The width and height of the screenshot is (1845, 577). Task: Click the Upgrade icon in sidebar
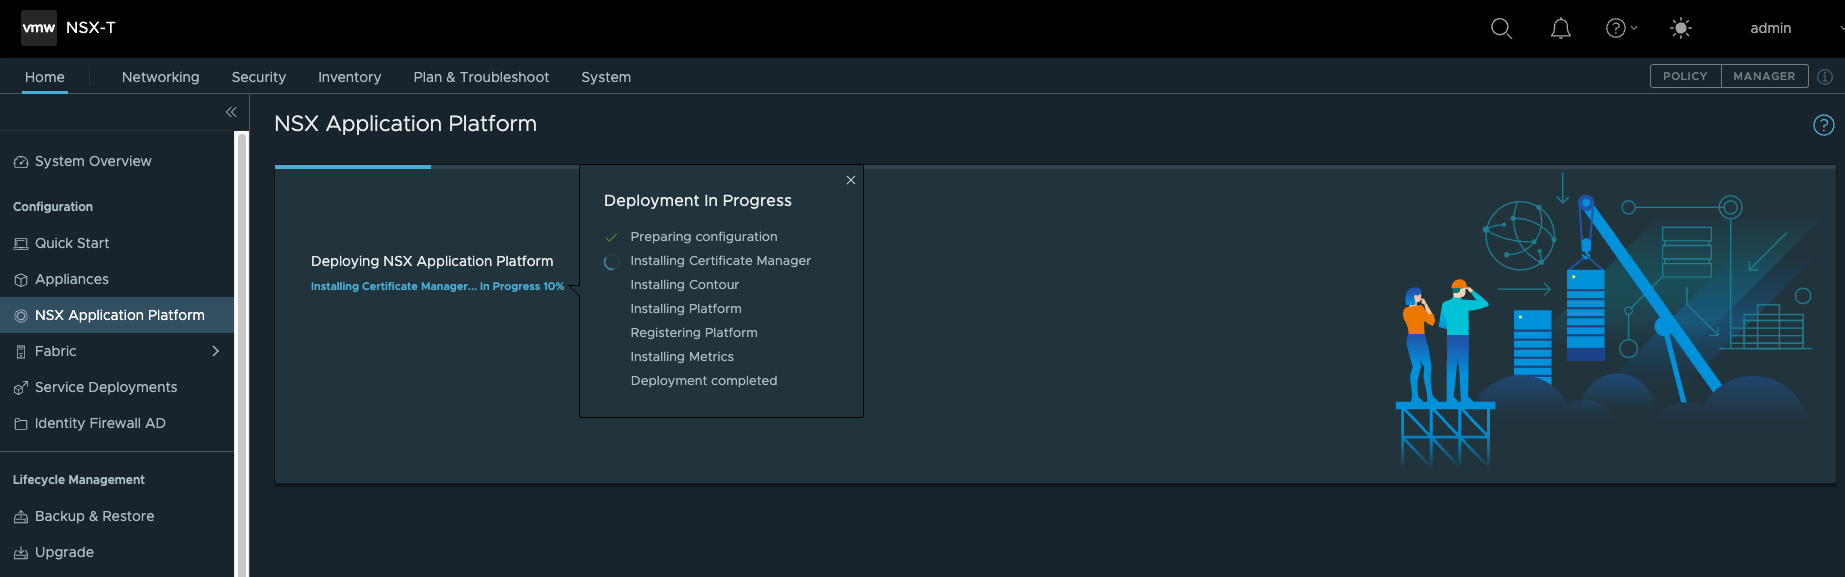coord(21,553)
